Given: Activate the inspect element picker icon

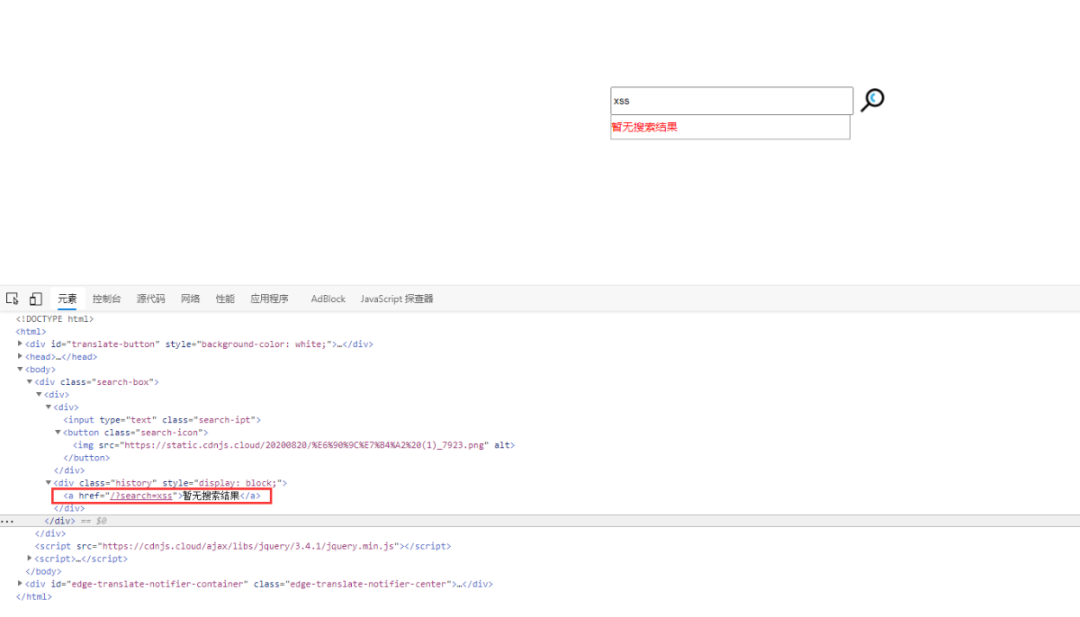Looking at the screenshot, I should tap(12, 299).
